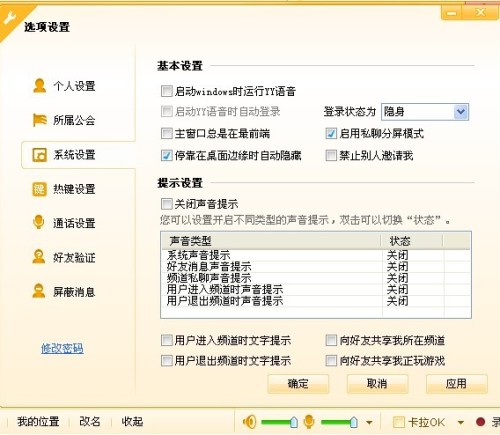
Task: Check 关闭声音提示 checkbox
Action: [x=166, y=204]
